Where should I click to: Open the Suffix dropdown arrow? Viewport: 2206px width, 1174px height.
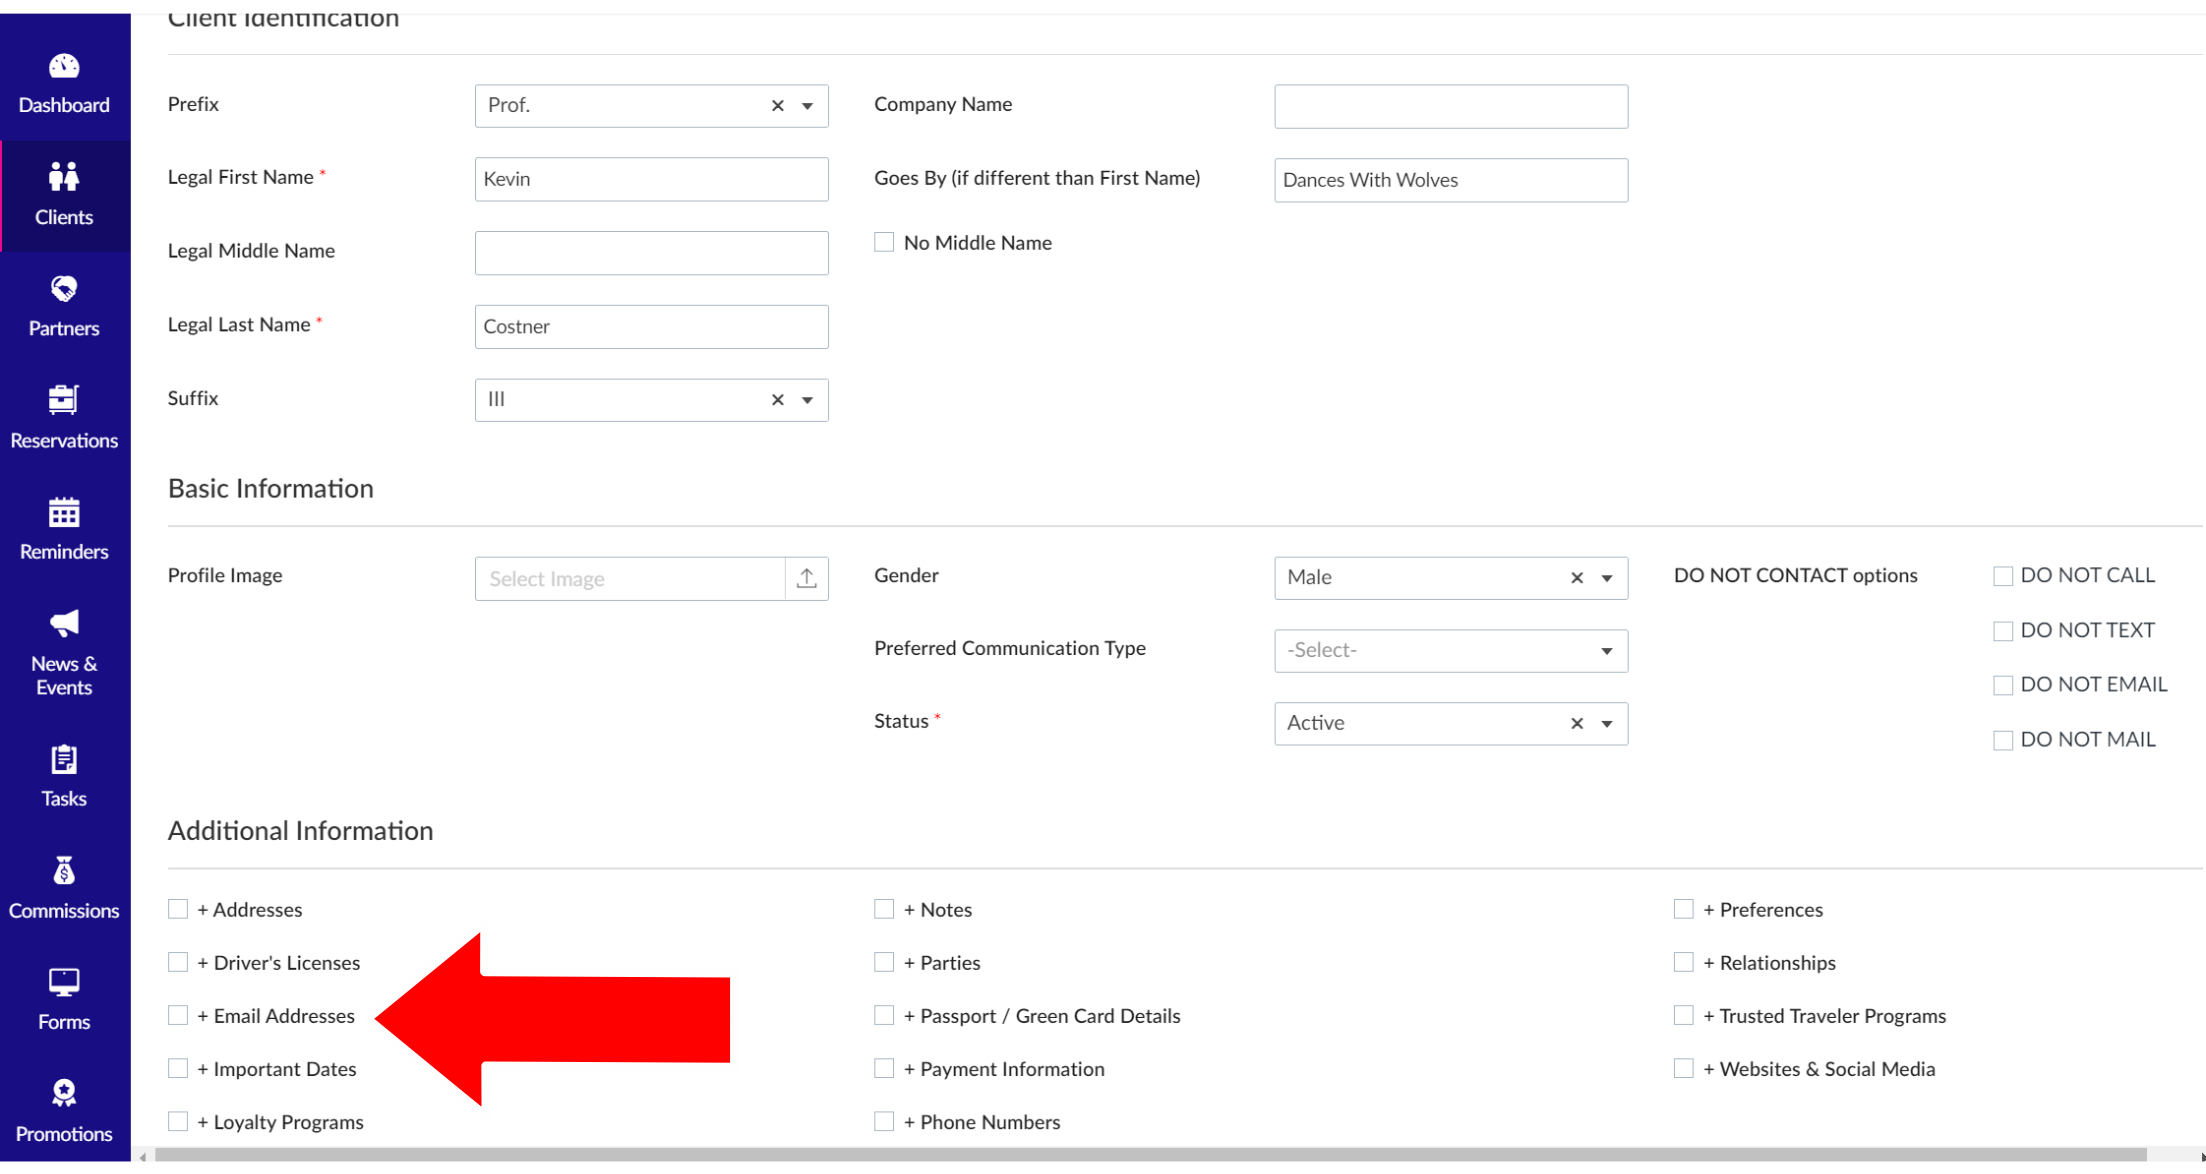coord(807,400)
